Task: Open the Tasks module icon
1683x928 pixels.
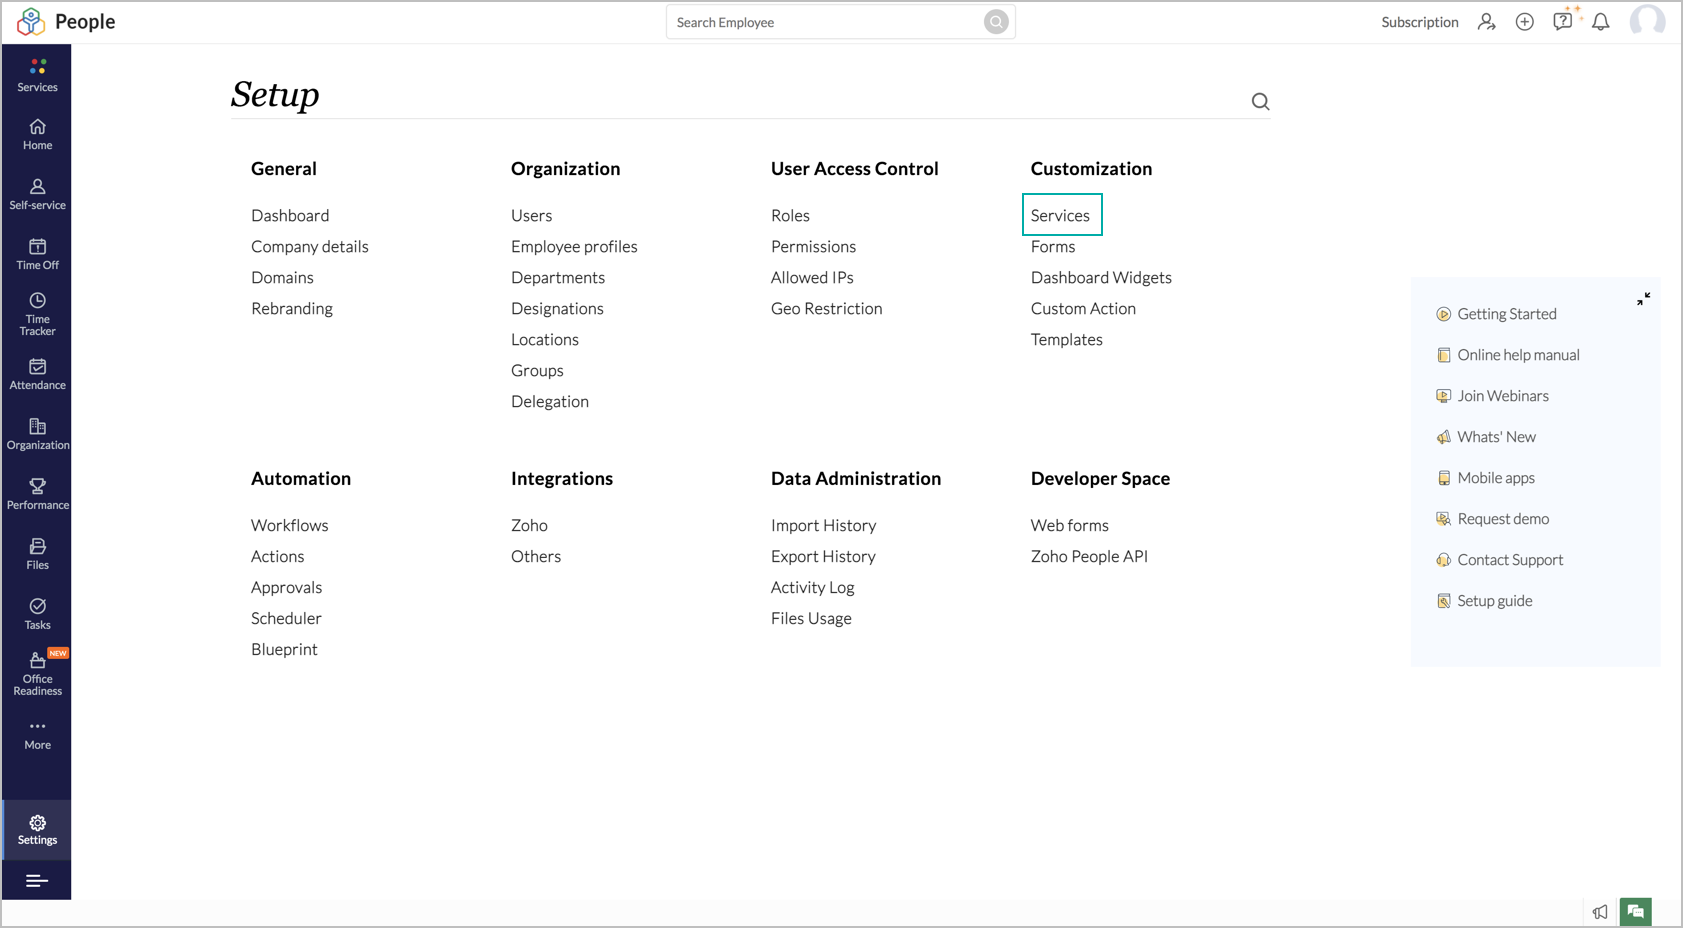Action: pos(37,612)
